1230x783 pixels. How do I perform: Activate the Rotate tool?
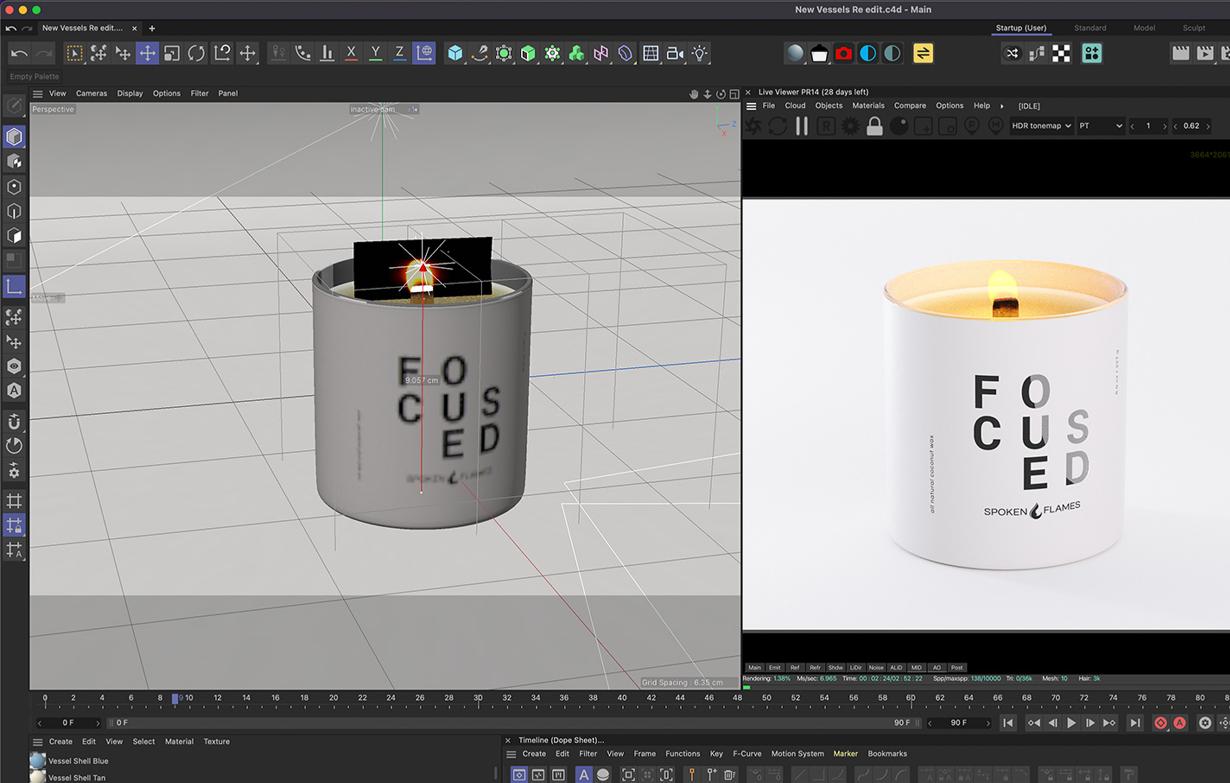196,53
